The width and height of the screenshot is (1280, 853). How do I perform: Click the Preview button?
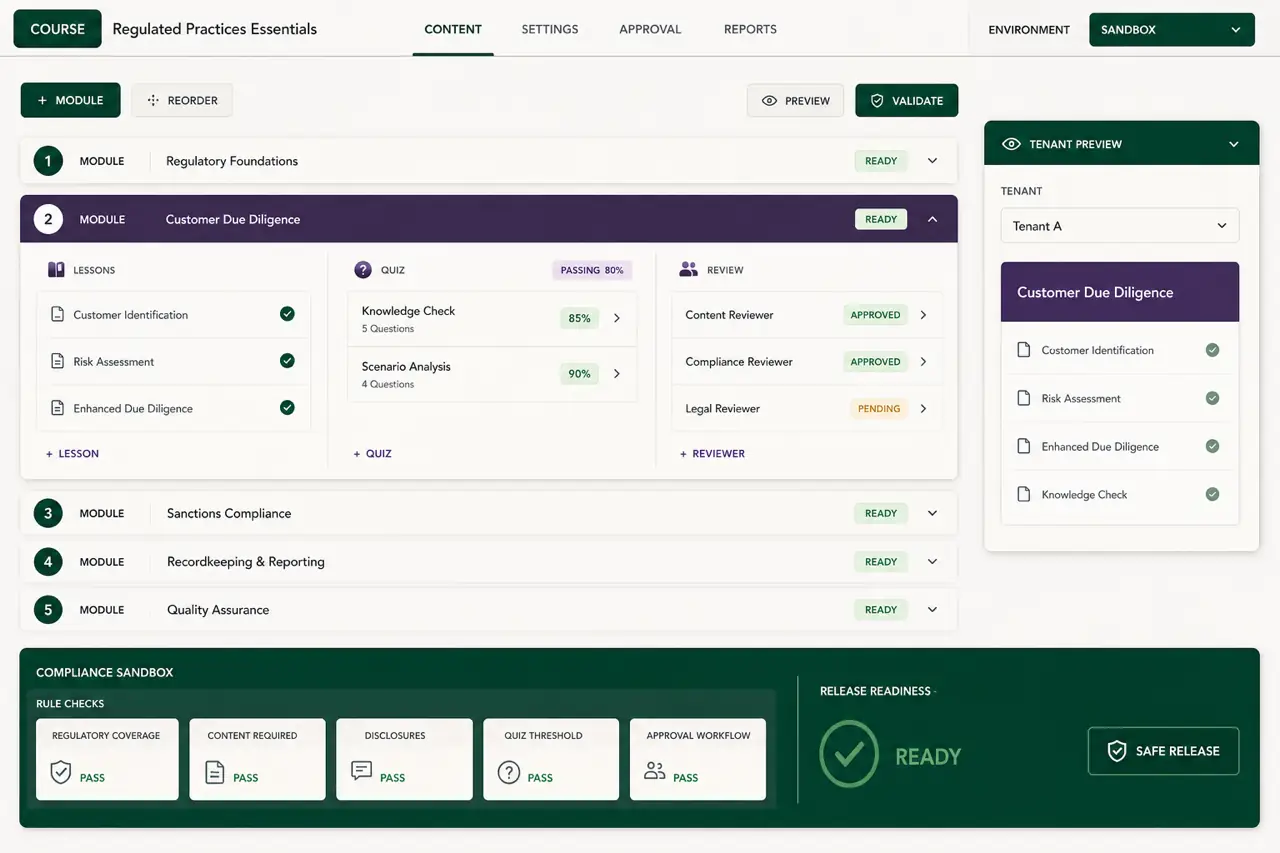(x=796, y=100)
